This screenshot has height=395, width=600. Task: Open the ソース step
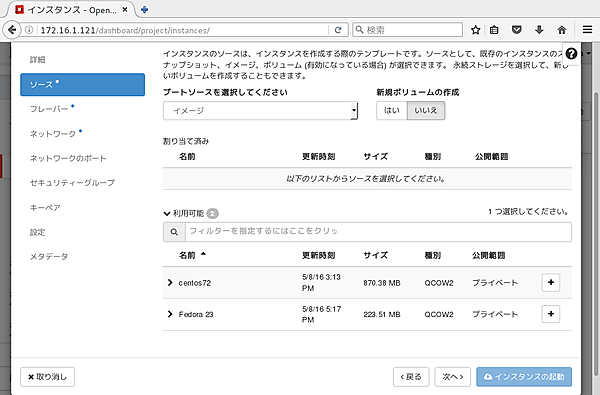click(x=82, y=84)
